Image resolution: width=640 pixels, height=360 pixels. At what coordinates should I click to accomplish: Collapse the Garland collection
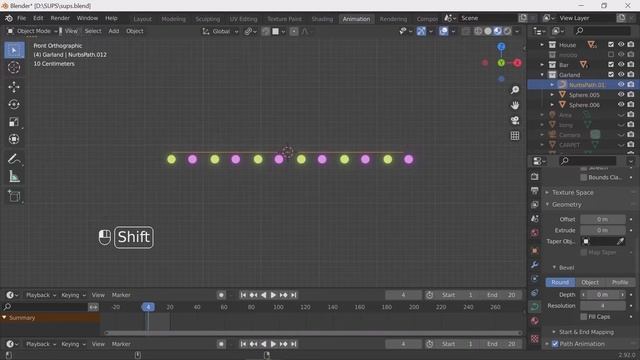[542, 75]
